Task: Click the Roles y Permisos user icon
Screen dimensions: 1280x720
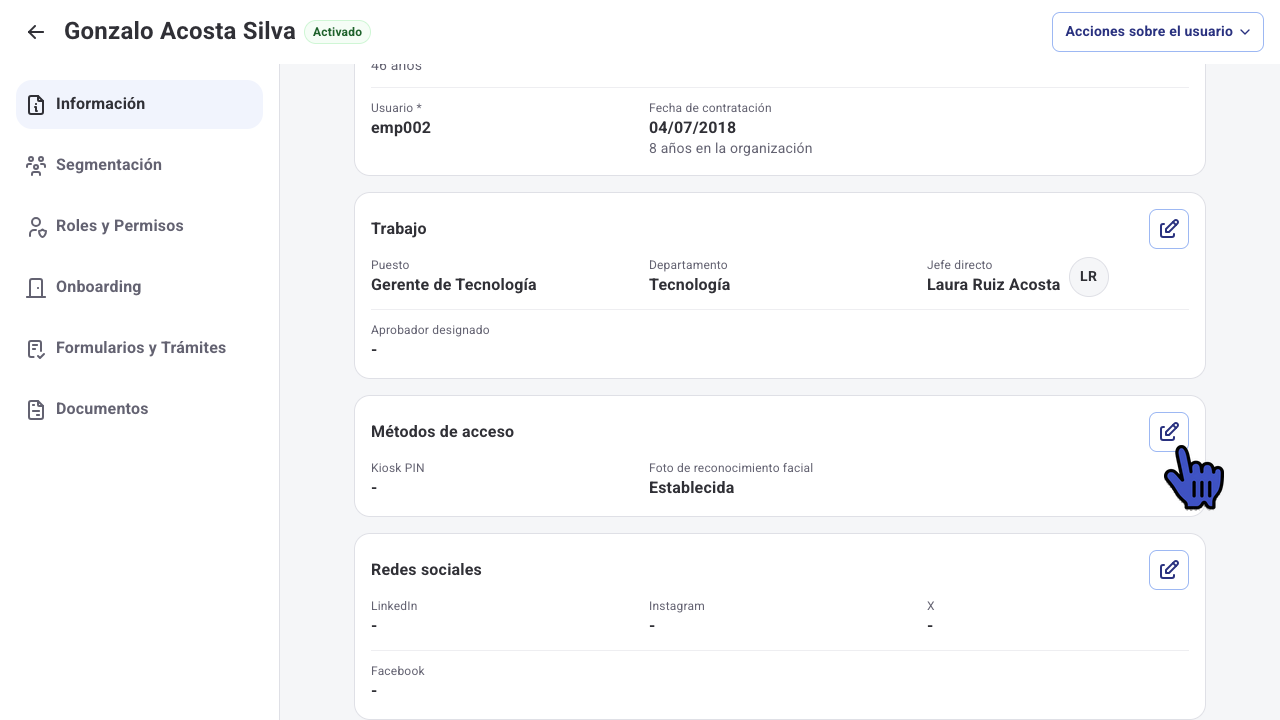Action: click(x=36, y=226)
